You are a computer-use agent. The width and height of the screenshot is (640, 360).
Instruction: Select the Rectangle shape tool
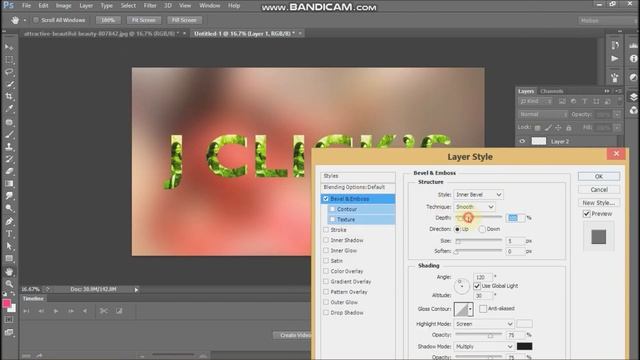click(9, 259)
